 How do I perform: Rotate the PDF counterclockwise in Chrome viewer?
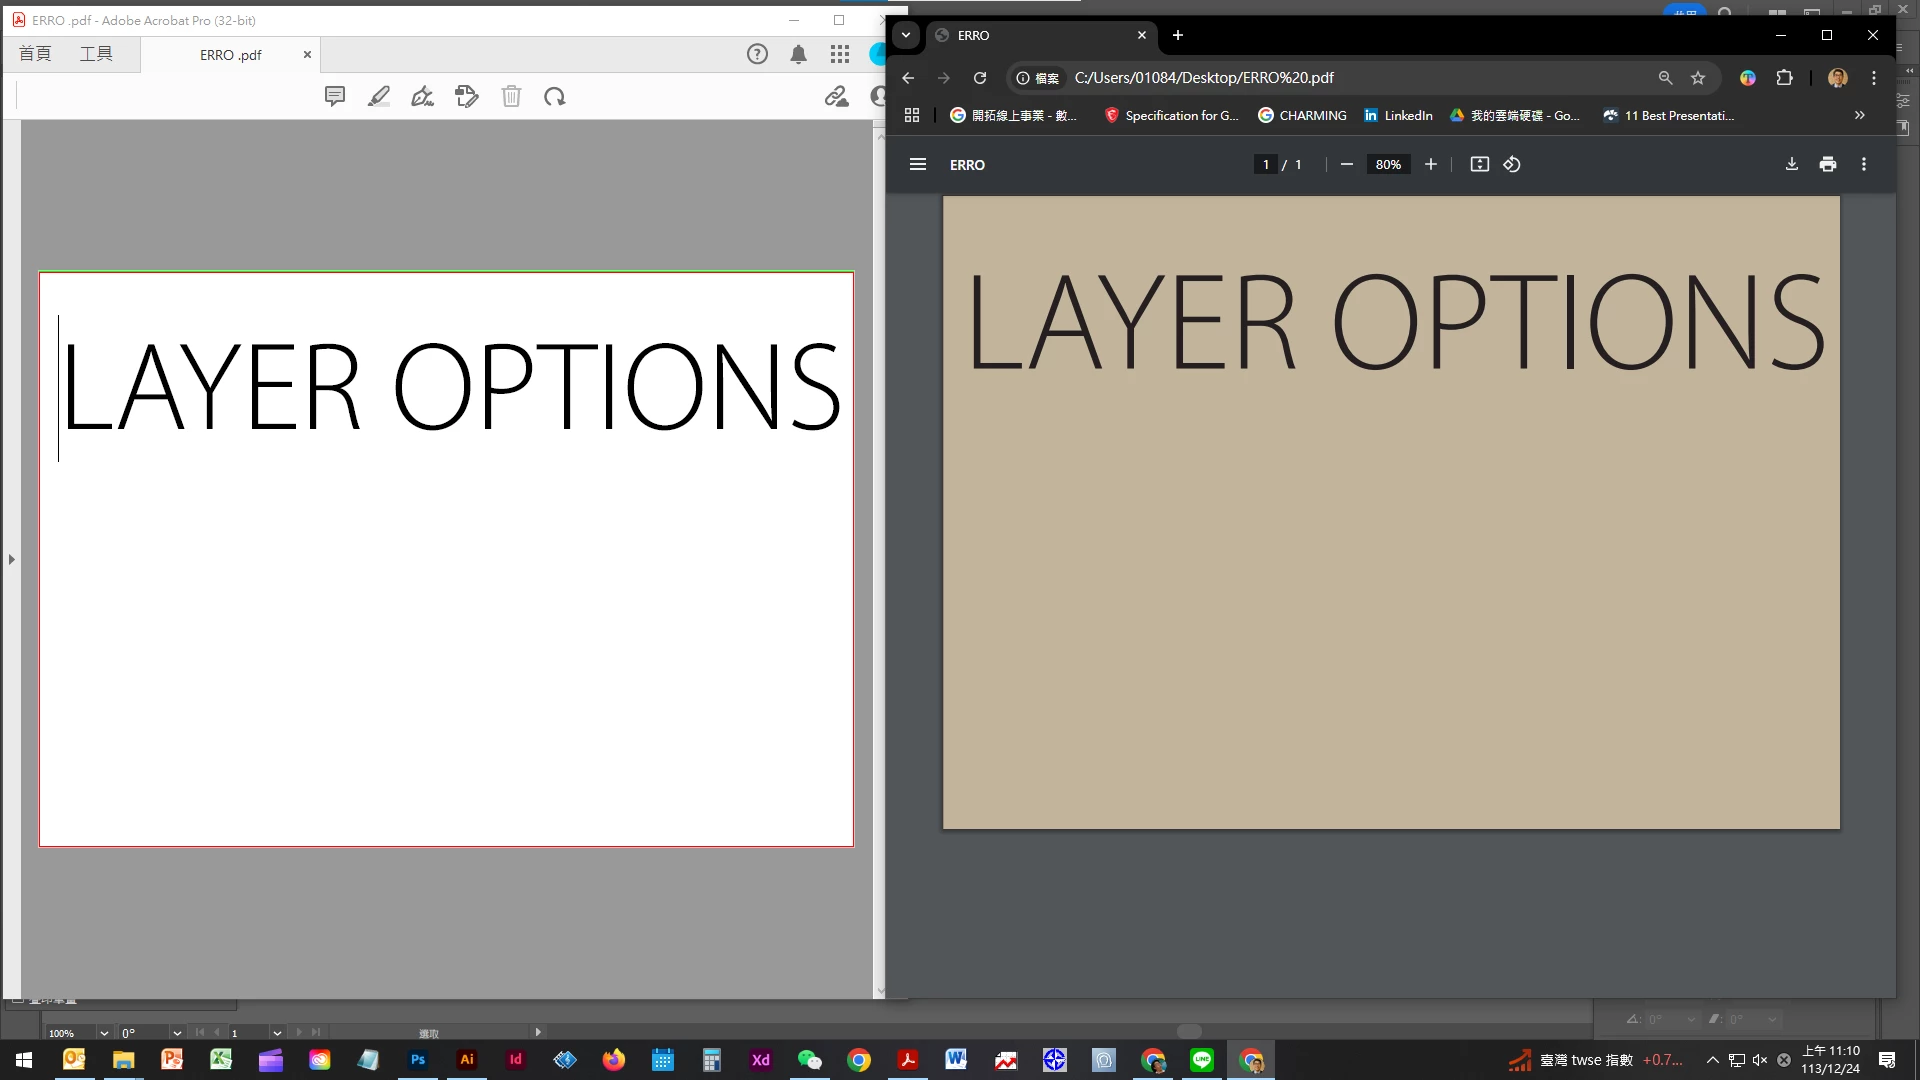point(1512,164)
